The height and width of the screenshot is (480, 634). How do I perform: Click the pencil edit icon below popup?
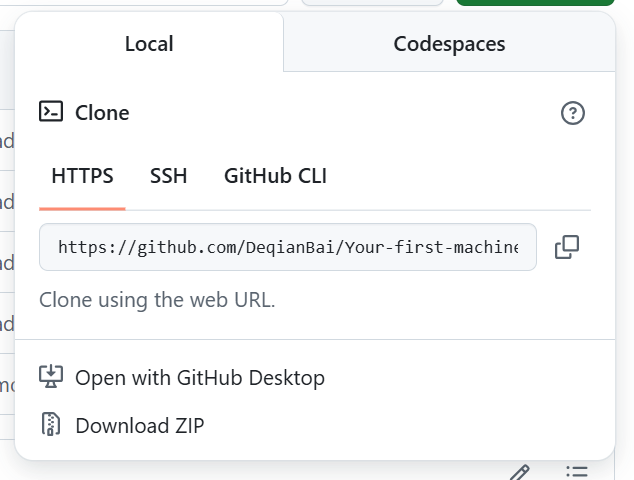coord(520,472)
